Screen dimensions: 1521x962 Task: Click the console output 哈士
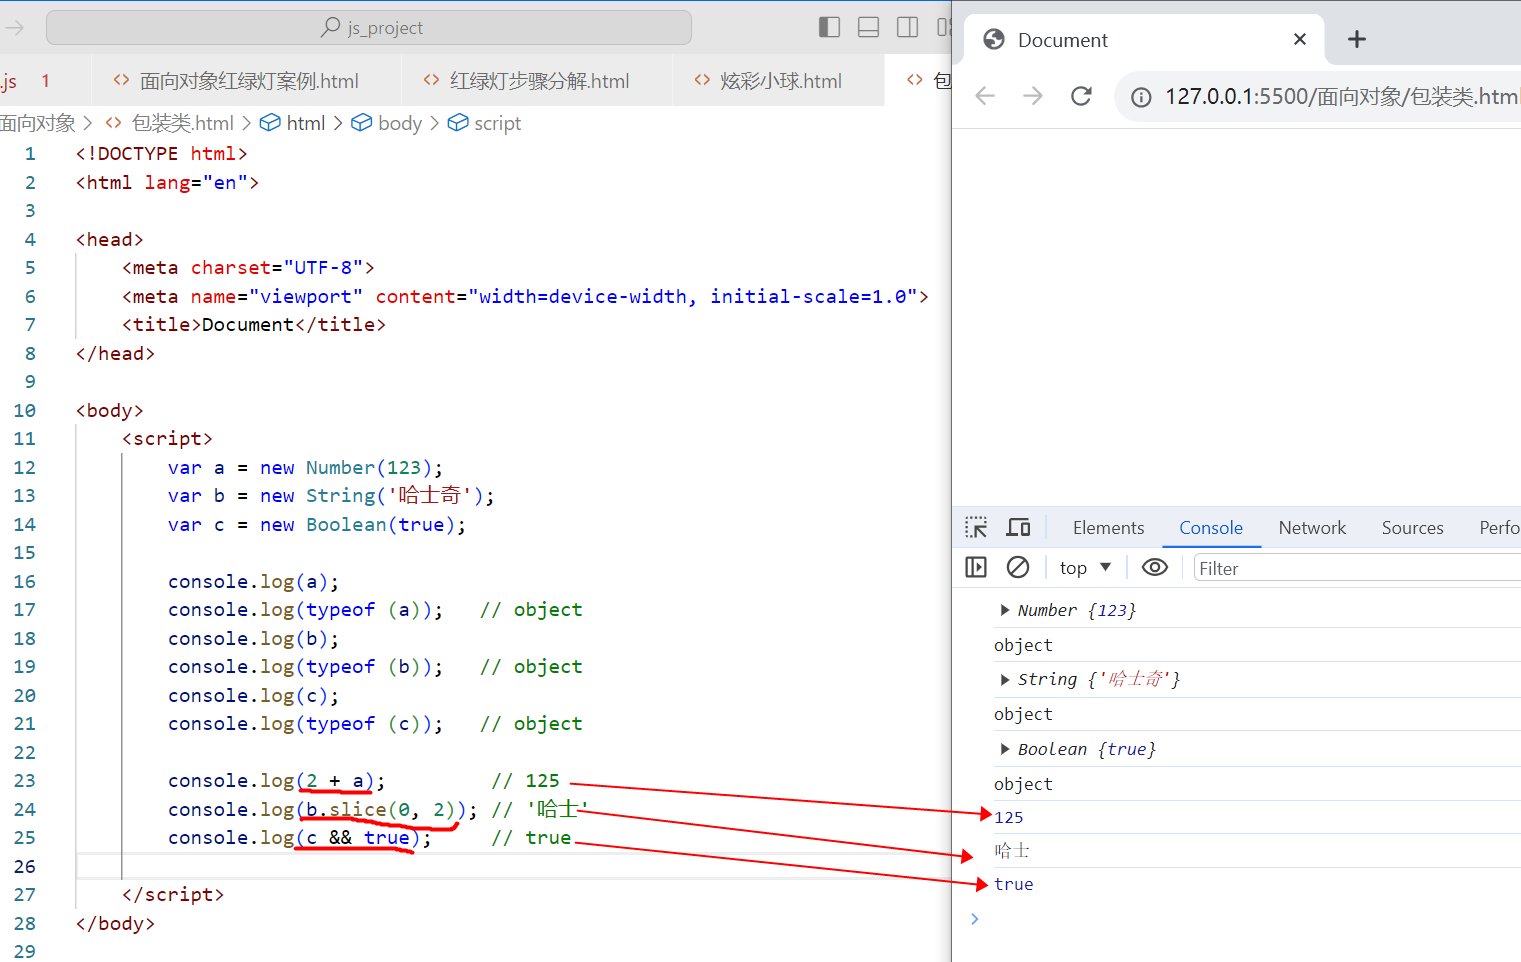pos(1012,851)
